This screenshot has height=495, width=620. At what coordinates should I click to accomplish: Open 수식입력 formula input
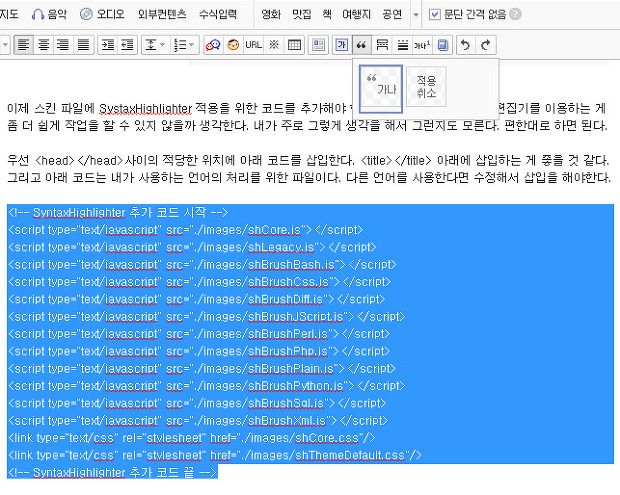tap(218, 14)
